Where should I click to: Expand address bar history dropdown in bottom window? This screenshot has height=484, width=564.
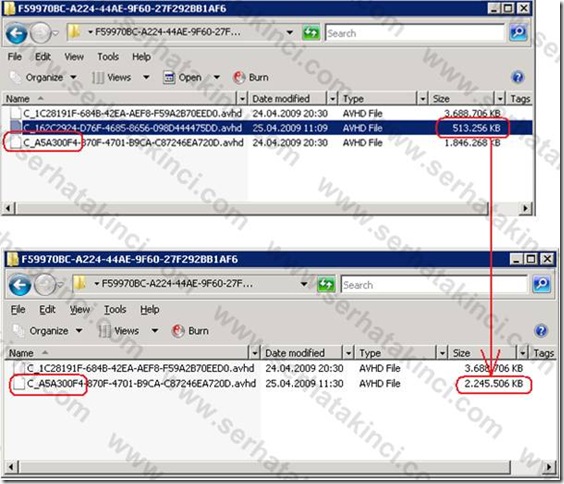click(x=304, y=284)
